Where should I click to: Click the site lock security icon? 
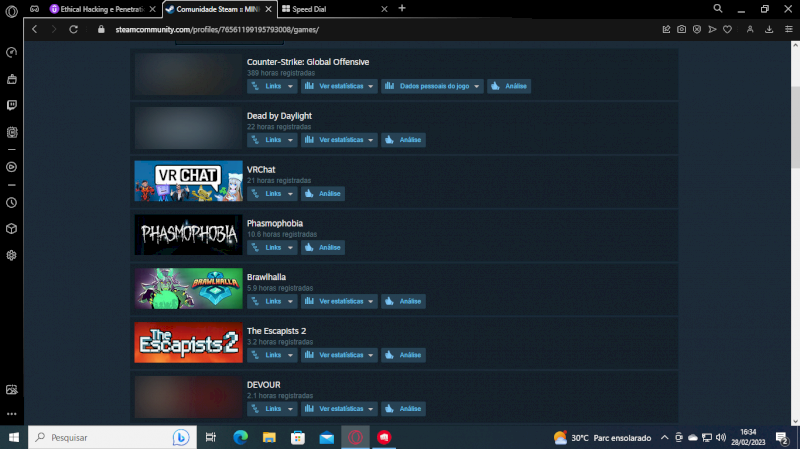coord(101,30)
